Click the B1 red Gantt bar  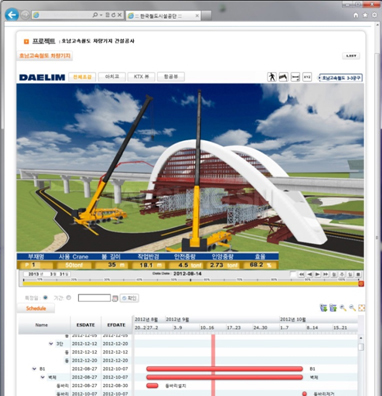coord(224,369)
